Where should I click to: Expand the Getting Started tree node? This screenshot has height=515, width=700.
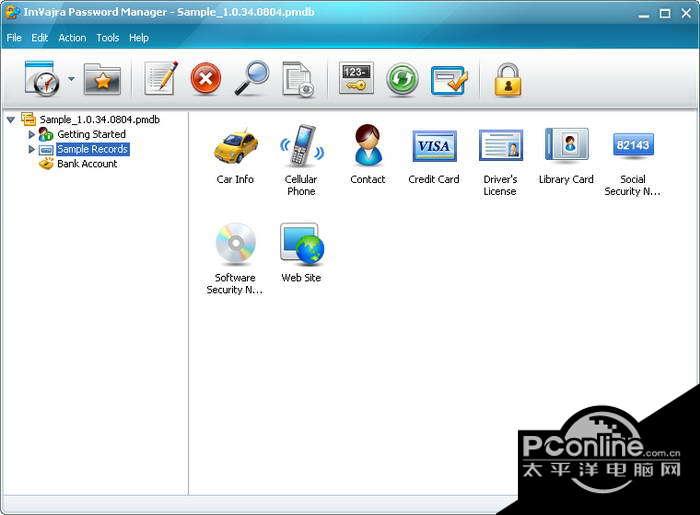coord(31,134)
